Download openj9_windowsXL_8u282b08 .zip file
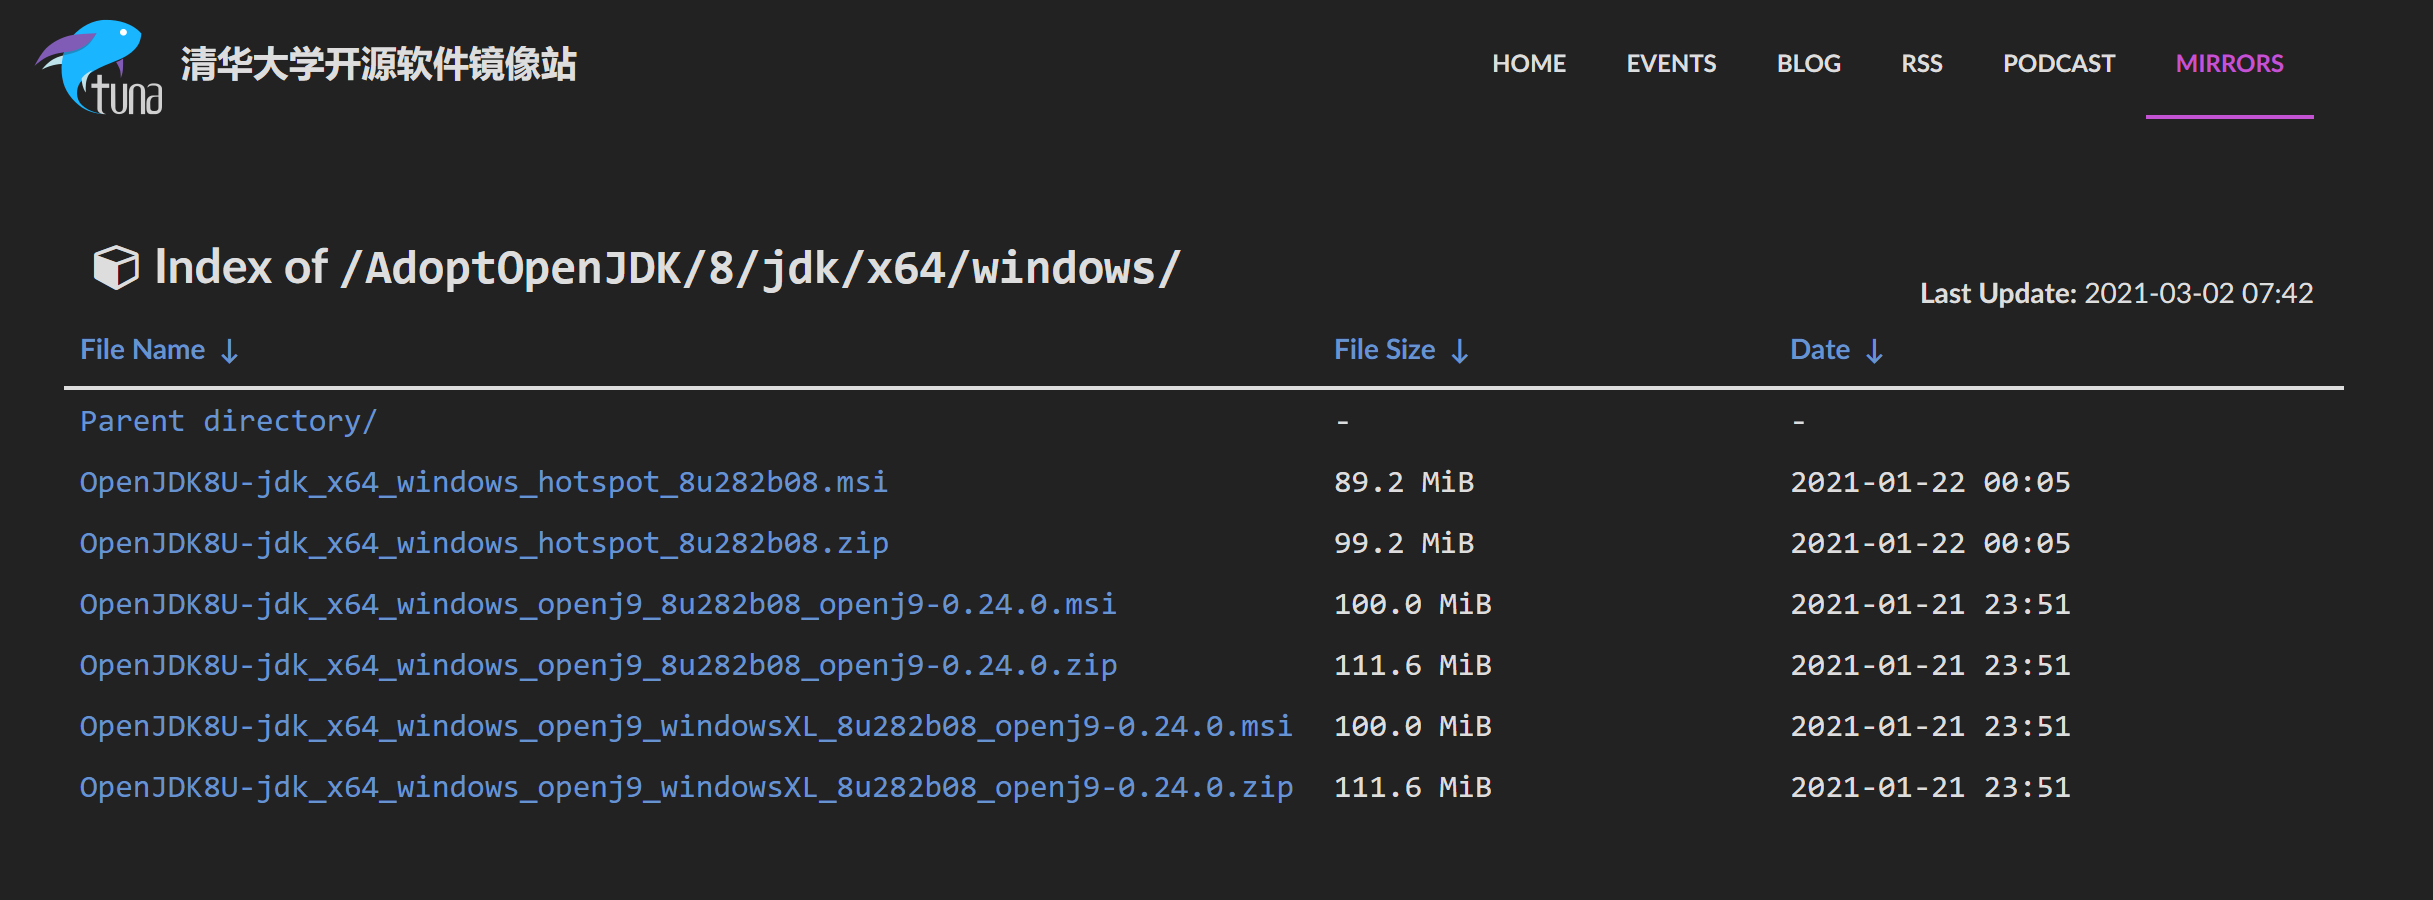The width and height of the screenshot is (2433, 900). tap(686, 787)
